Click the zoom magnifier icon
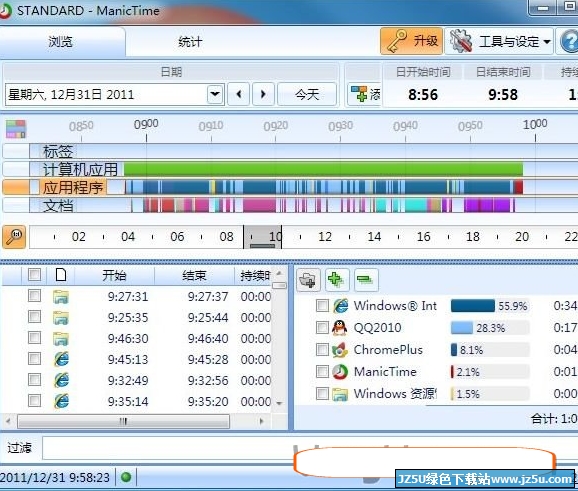 pyautogui.click(x=14, y=237)
